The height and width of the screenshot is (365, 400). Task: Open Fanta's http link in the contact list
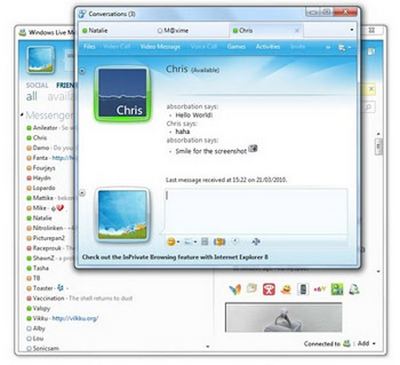tap(65, 158)
